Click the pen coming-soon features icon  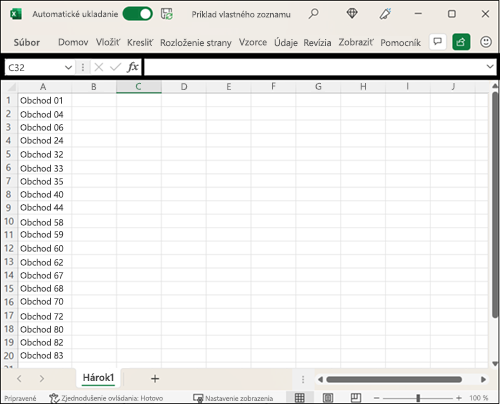385,14
